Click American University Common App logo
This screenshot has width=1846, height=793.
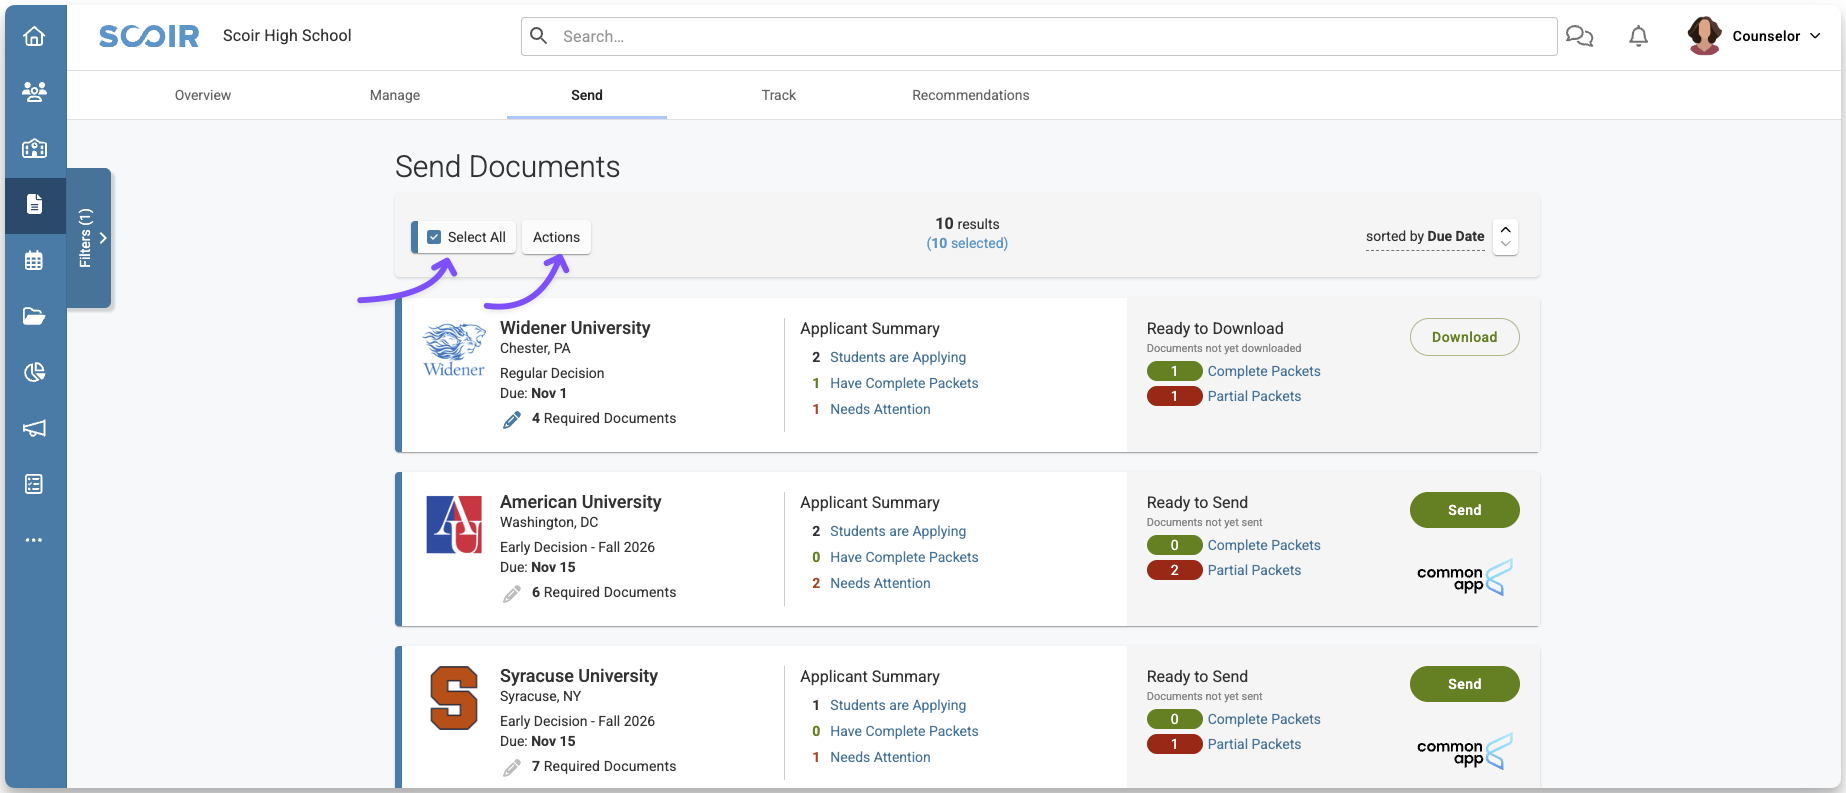pos(1465,577)
